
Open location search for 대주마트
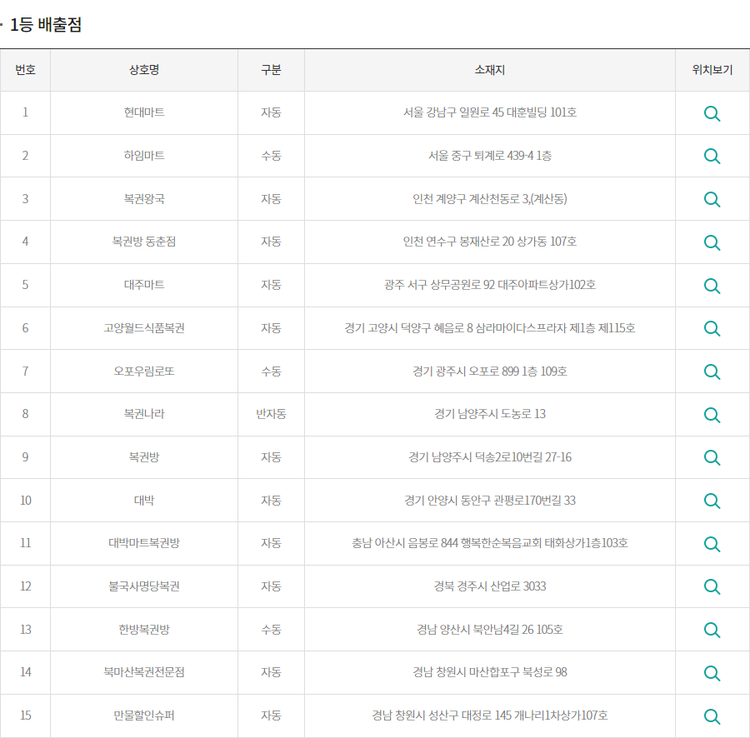(712, 286)
